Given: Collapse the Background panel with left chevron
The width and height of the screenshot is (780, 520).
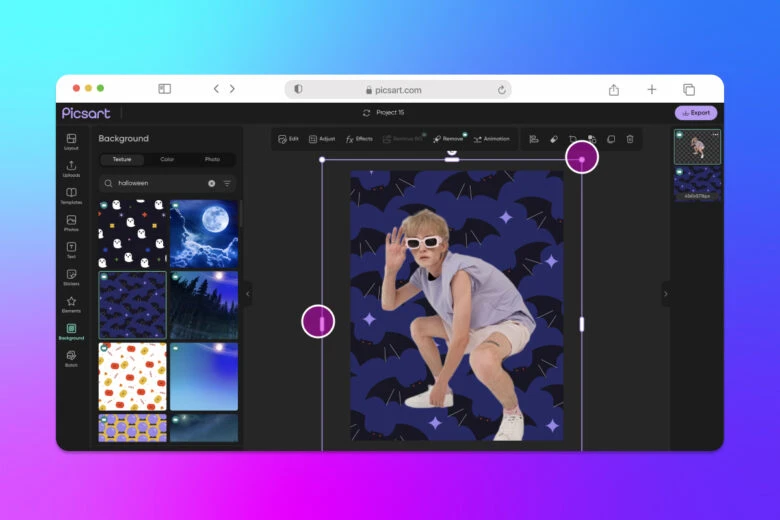Looking at the screenshot, I should pos(248,293).
